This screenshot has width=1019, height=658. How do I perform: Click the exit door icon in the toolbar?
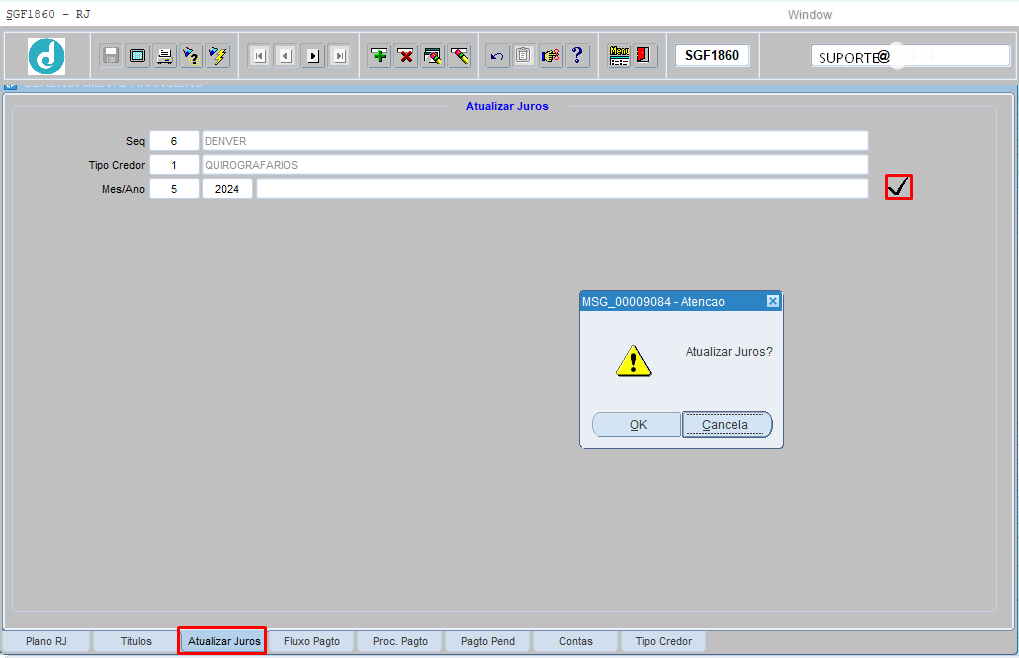point(645,56)
